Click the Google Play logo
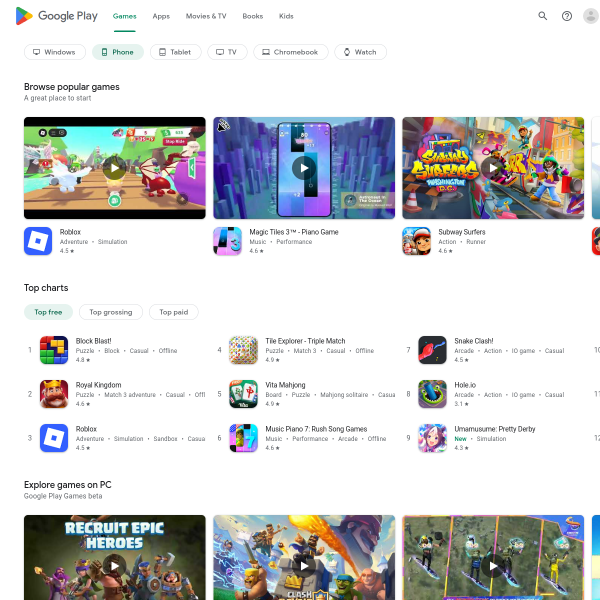 point(56,16)
